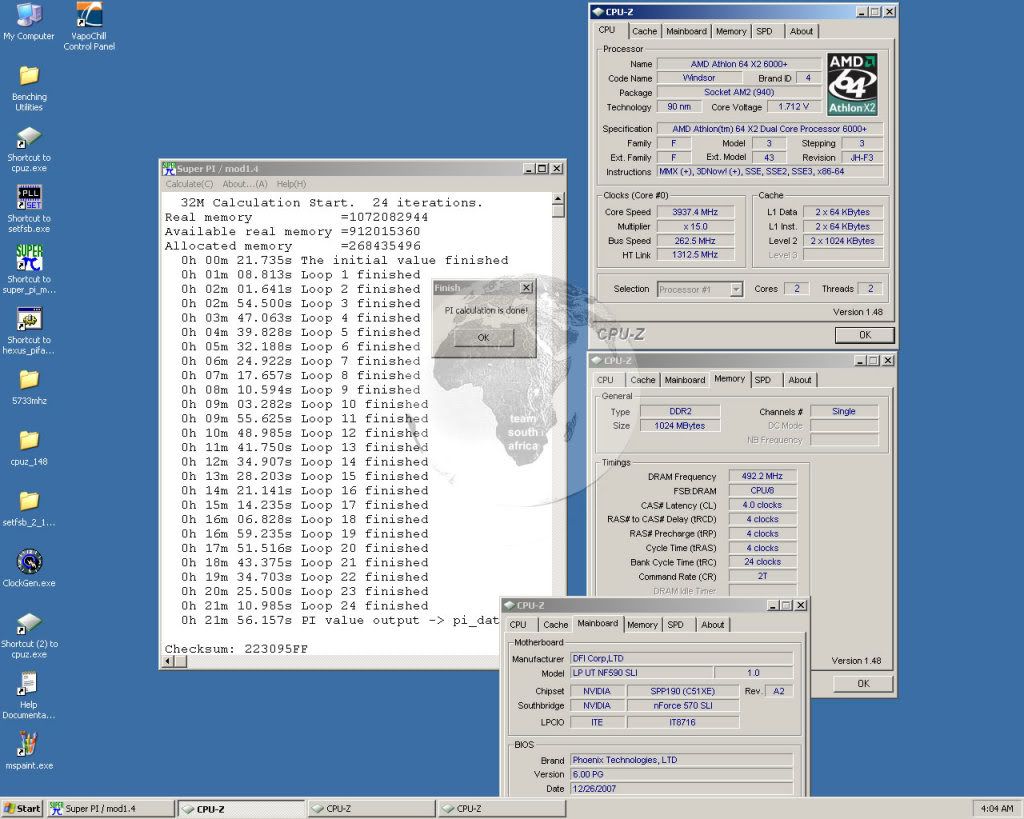Activate the first CPU-Z taskbar button

tap(242, 809)
